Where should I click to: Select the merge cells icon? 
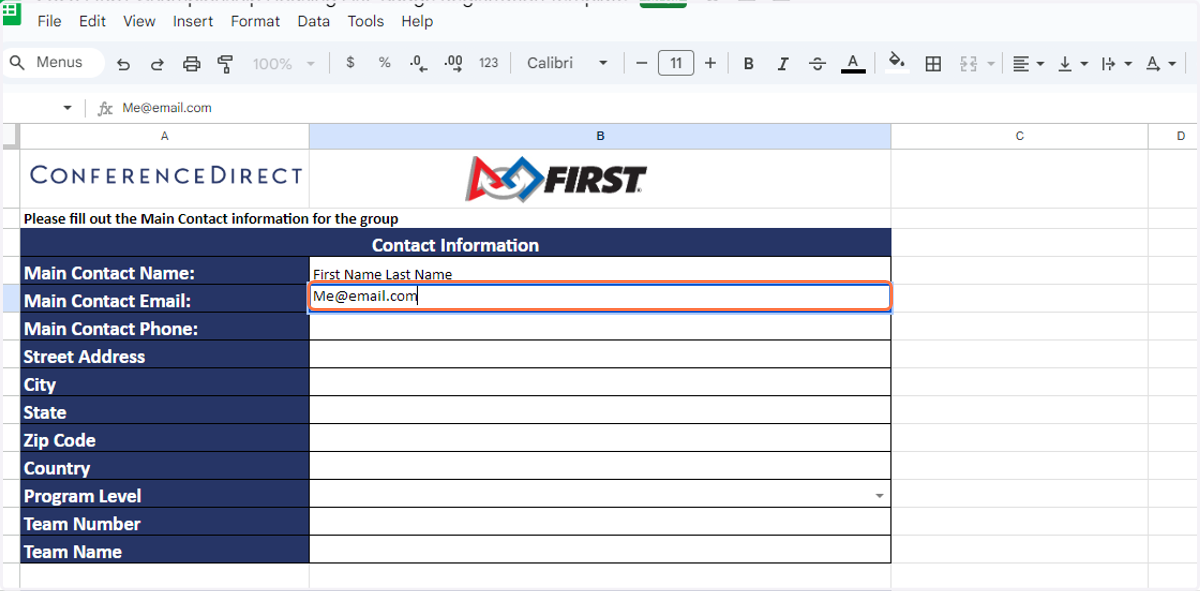pyautogui.click(x=968, y=64)
